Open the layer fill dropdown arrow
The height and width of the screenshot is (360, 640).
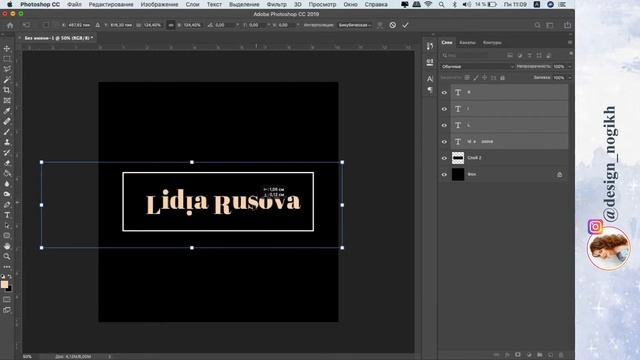click(x=569, y=78)
